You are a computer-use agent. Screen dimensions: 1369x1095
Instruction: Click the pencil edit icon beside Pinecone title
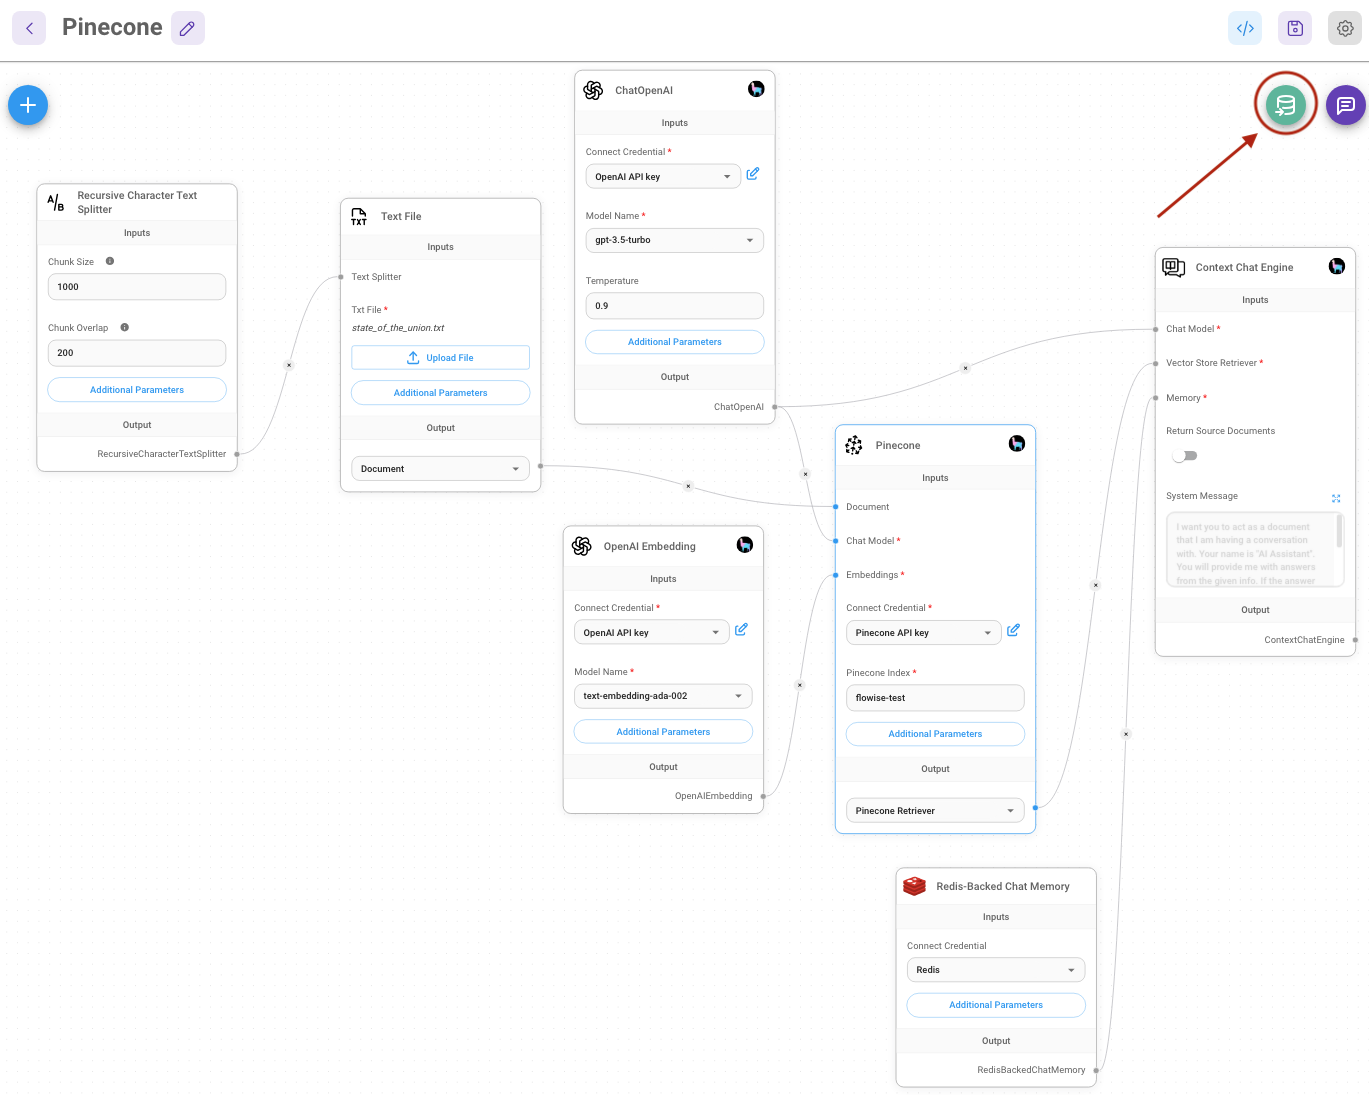187,28
